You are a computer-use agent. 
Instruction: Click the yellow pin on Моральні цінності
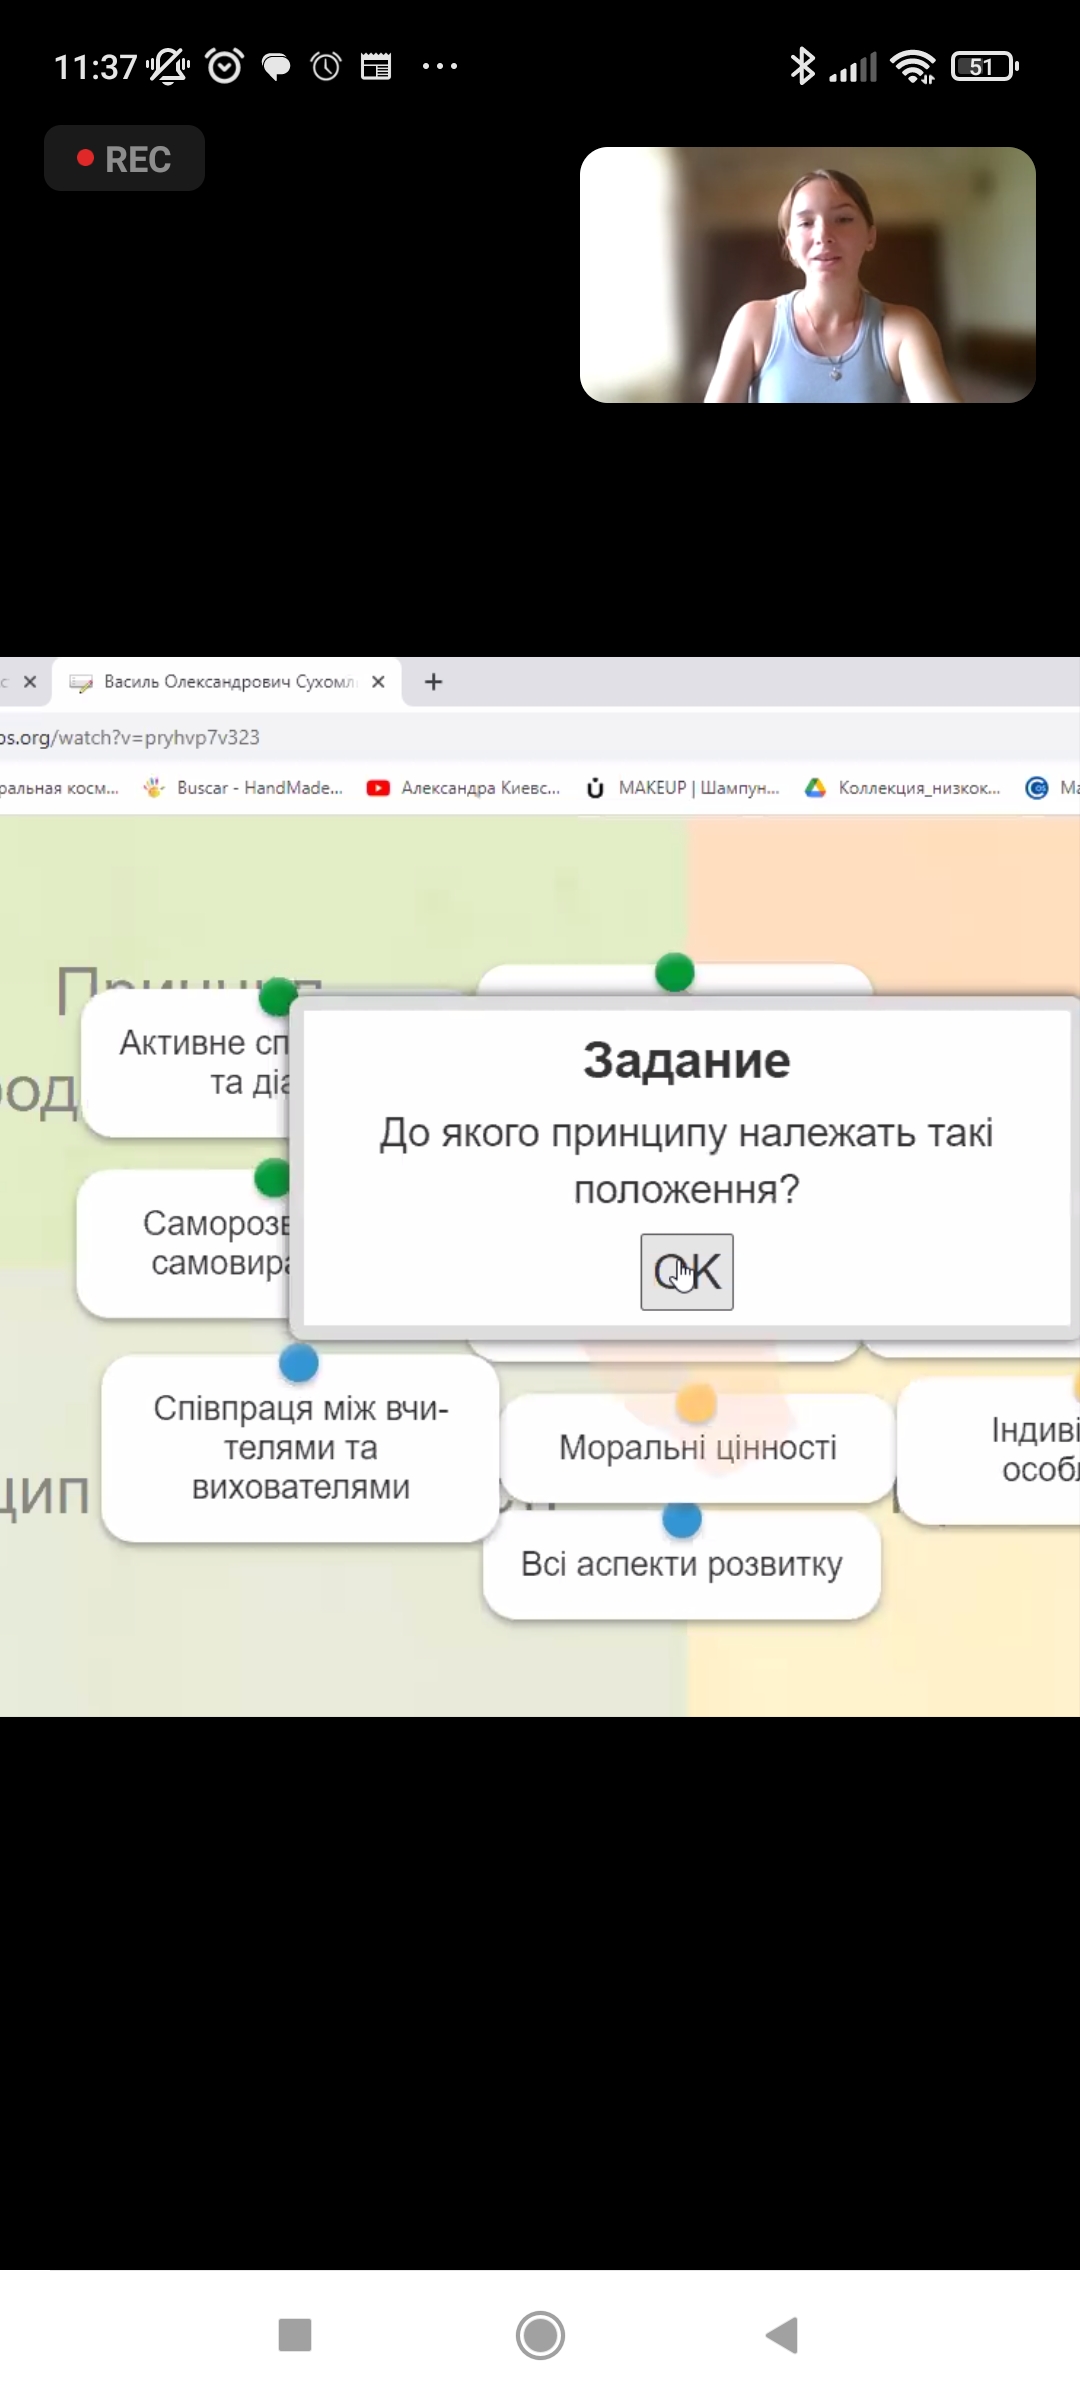coord(696,1402)
